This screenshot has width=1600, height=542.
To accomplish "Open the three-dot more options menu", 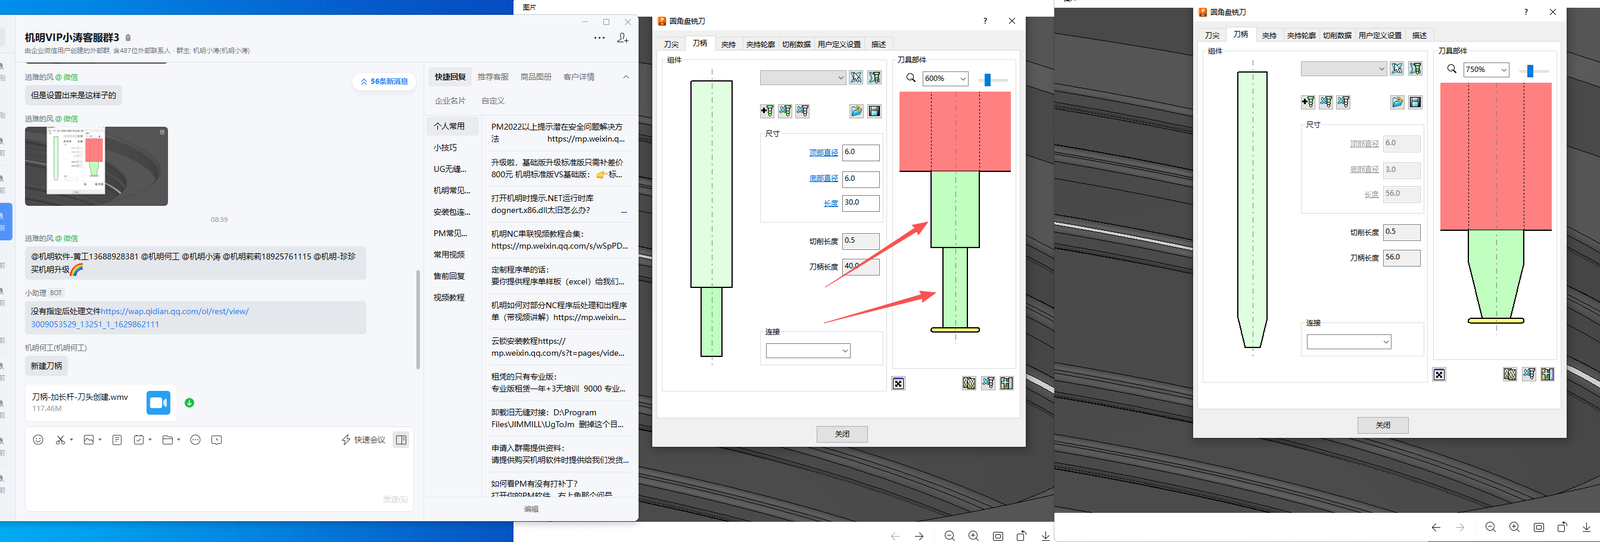I will (x=599, y=38).
